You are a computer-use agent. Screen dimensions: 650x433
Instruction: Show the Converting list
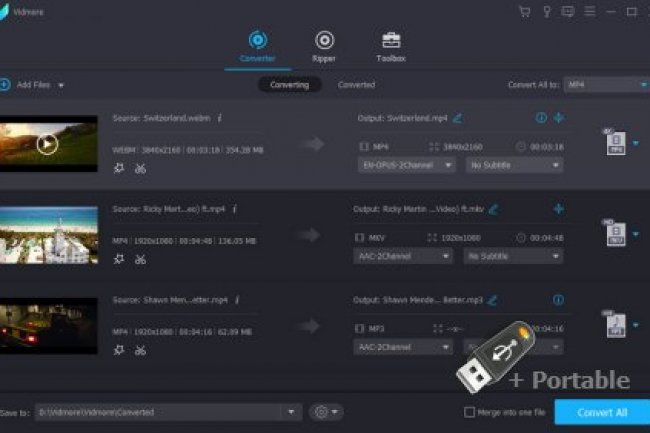(x=289, y=85)
